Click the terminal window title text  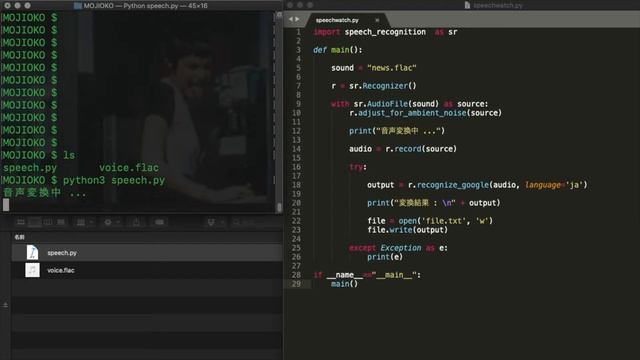pos(145,6)
